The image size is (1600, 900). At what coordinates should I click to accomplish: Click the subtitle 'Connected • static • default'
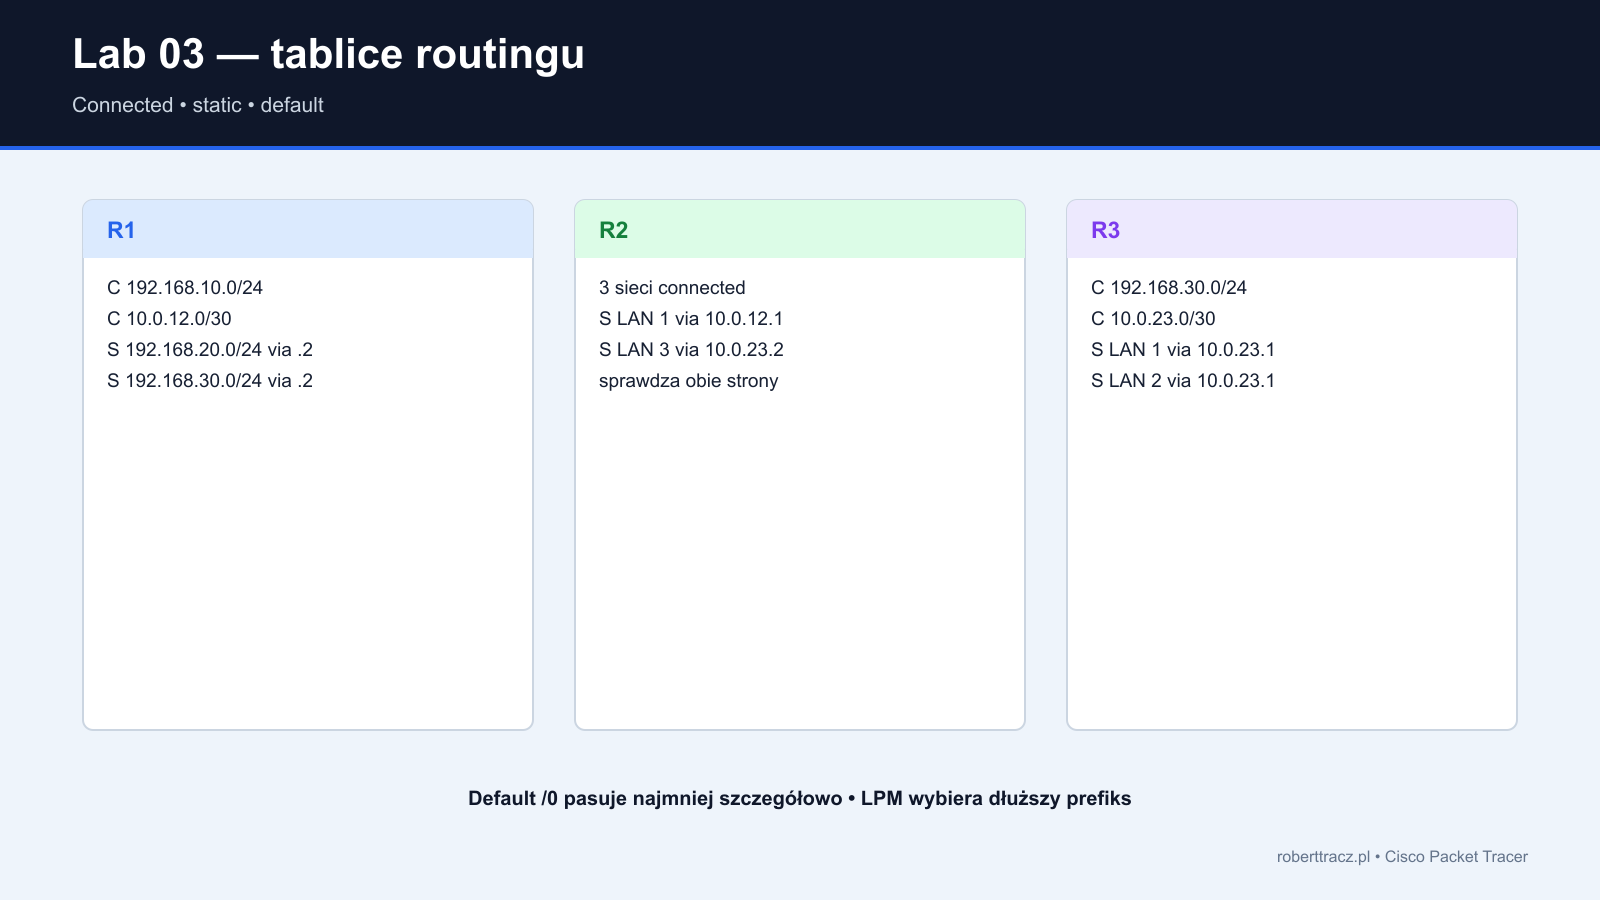point(198,105)
